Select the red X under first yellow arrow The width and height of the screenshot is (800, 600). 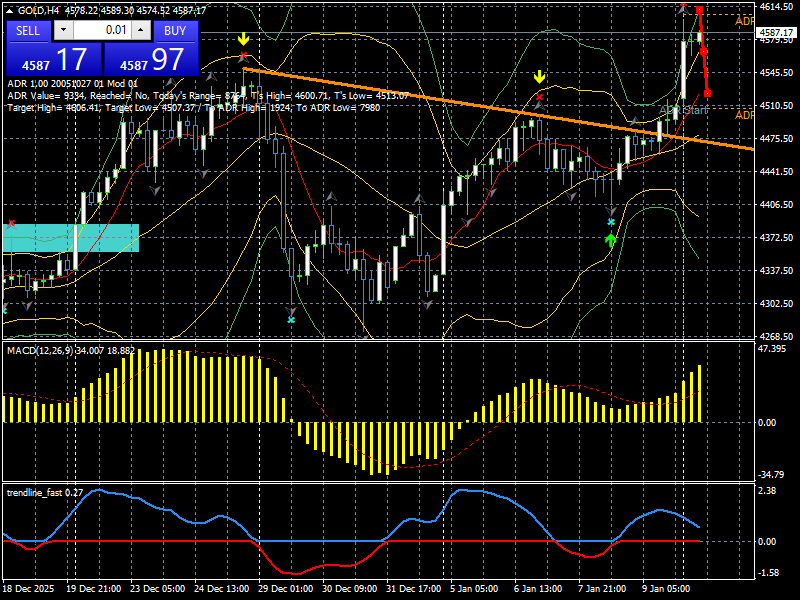tap(243, 55)
